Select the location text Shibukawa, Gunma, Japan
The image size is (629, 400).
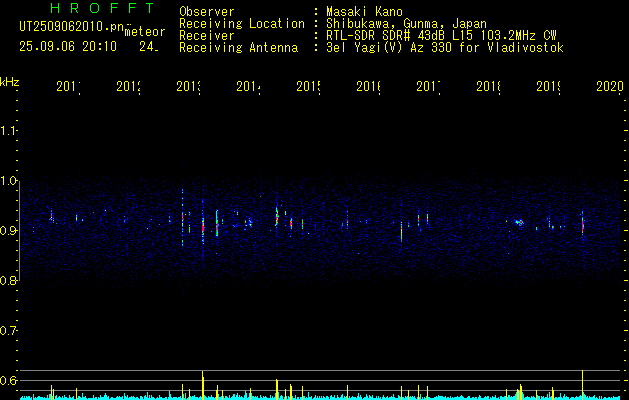click(406, 24)
